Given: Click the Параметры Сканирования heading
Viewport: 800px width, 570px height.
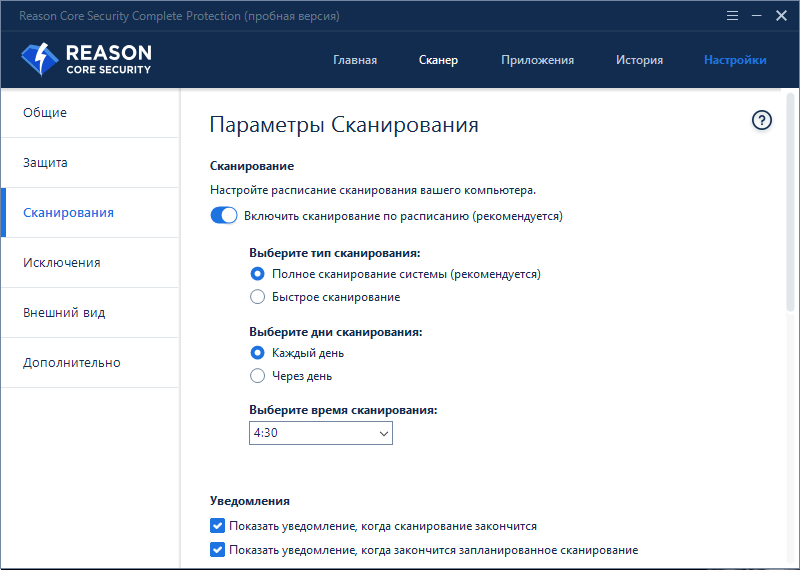Looking at the screenshot, I should [x=344, y=125].
